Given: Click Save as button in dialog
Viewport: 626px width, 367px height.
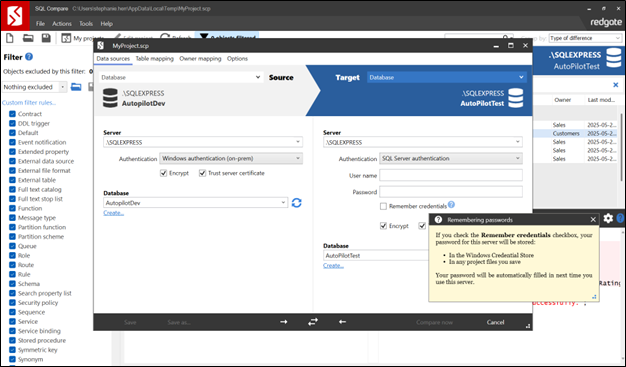Looking at the screenshot, I should [x=178, y=322].
